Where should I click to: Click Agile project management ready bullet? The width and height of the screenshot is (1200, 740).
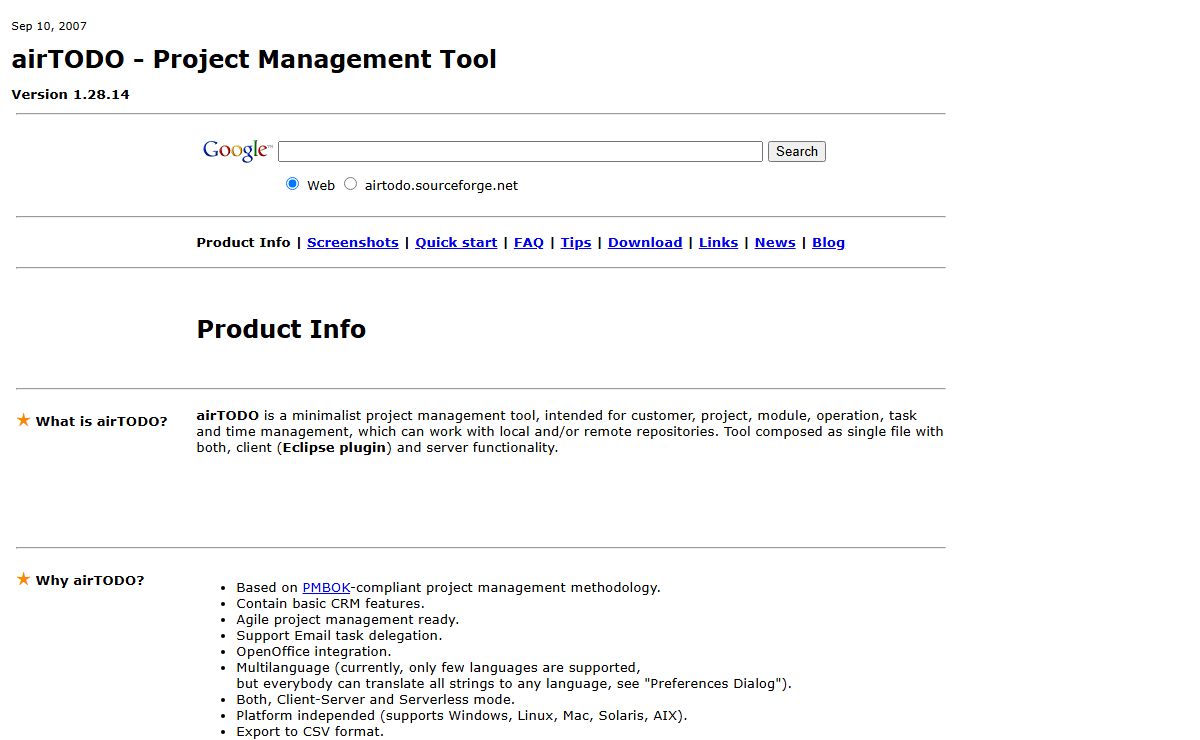coord(348,619)
